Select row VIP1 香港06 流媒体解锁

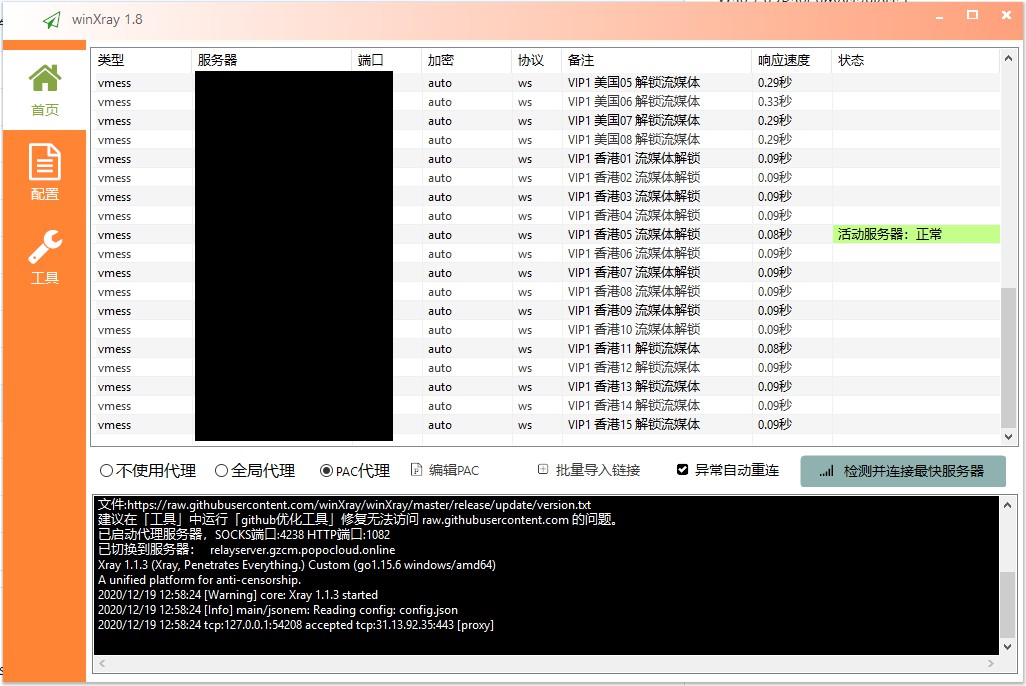click(546, 253)
